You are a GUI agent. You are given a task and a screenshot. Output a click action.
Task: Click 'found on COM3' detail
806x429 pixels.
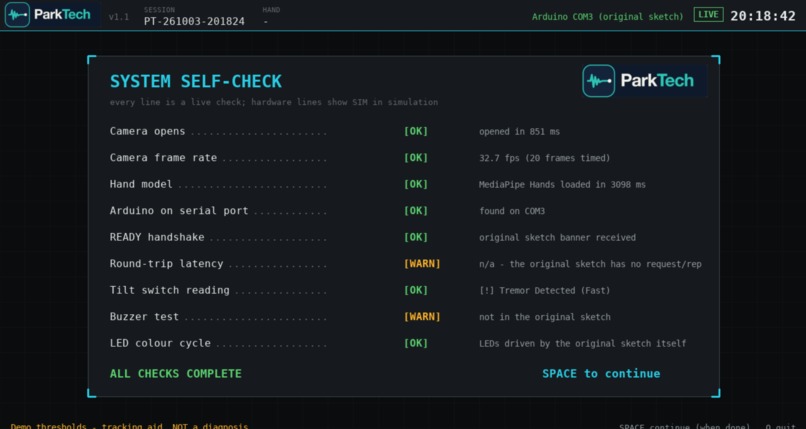512,211
